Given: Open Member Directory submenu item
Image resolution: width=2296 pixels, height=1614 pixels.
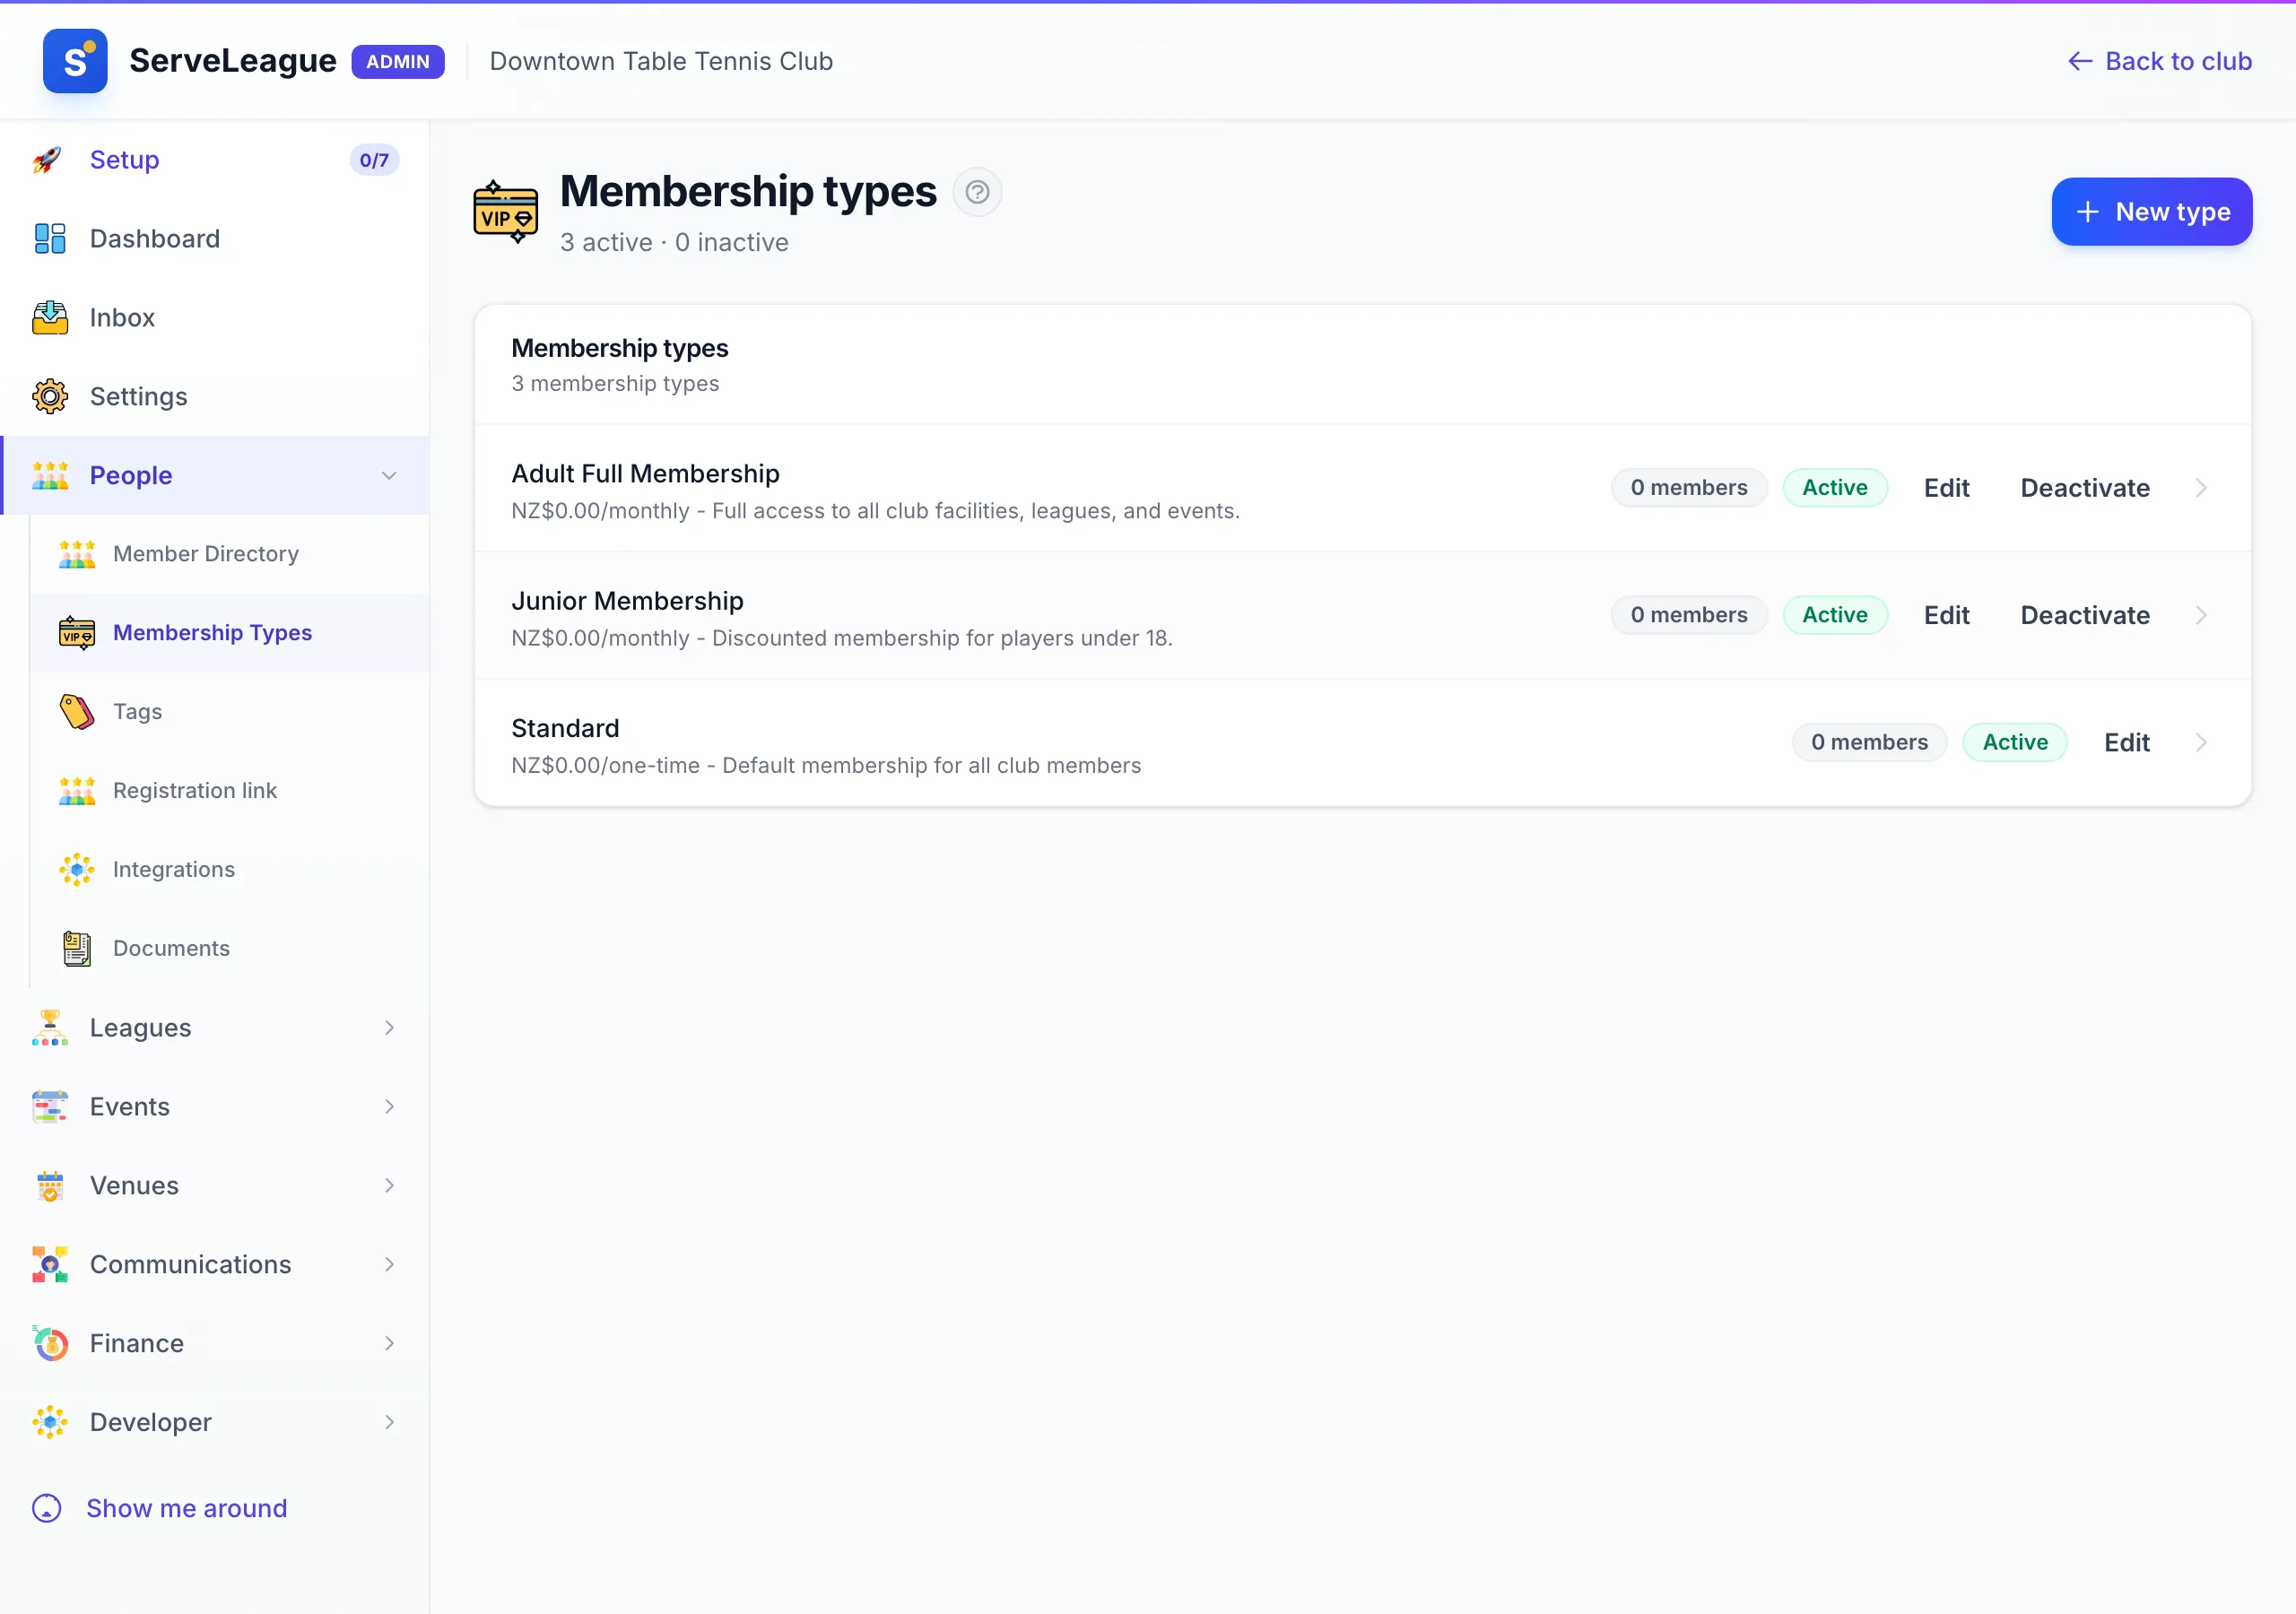Looking at the screenshot, I should 230,554.
